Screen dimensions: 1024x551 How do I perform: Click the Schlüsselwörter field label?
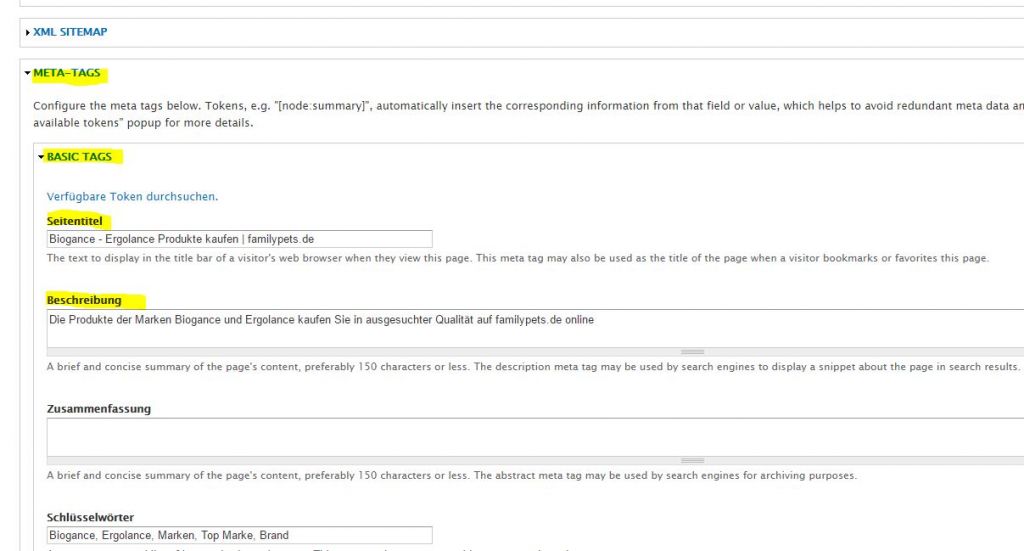click(91, 518)
